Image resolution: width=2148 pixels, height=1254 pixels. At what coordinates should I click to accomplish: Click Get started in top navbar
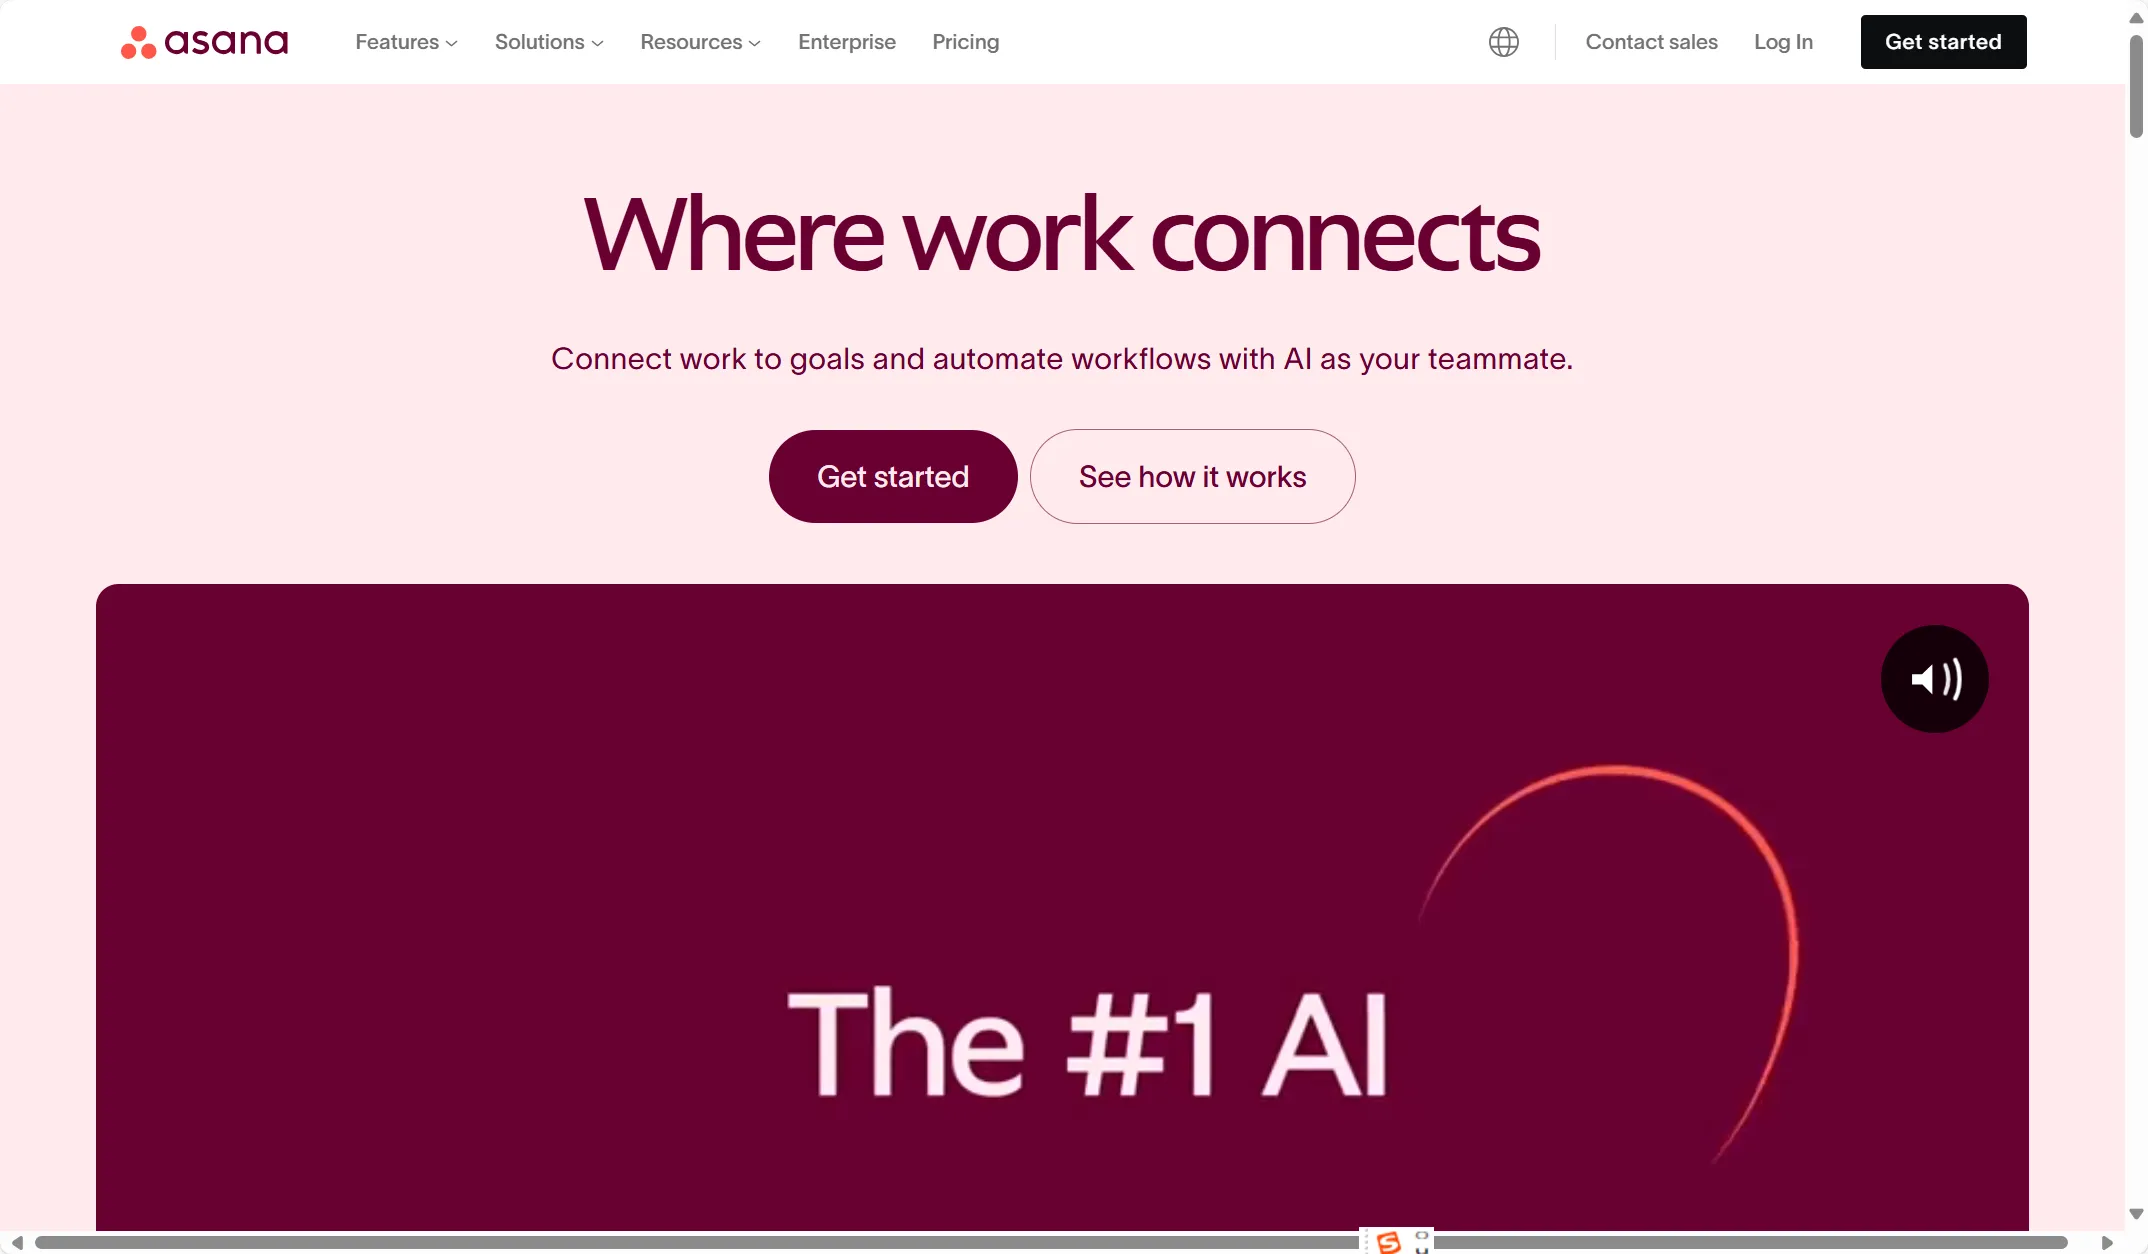pyautogui.click(x=1942, y=40)
